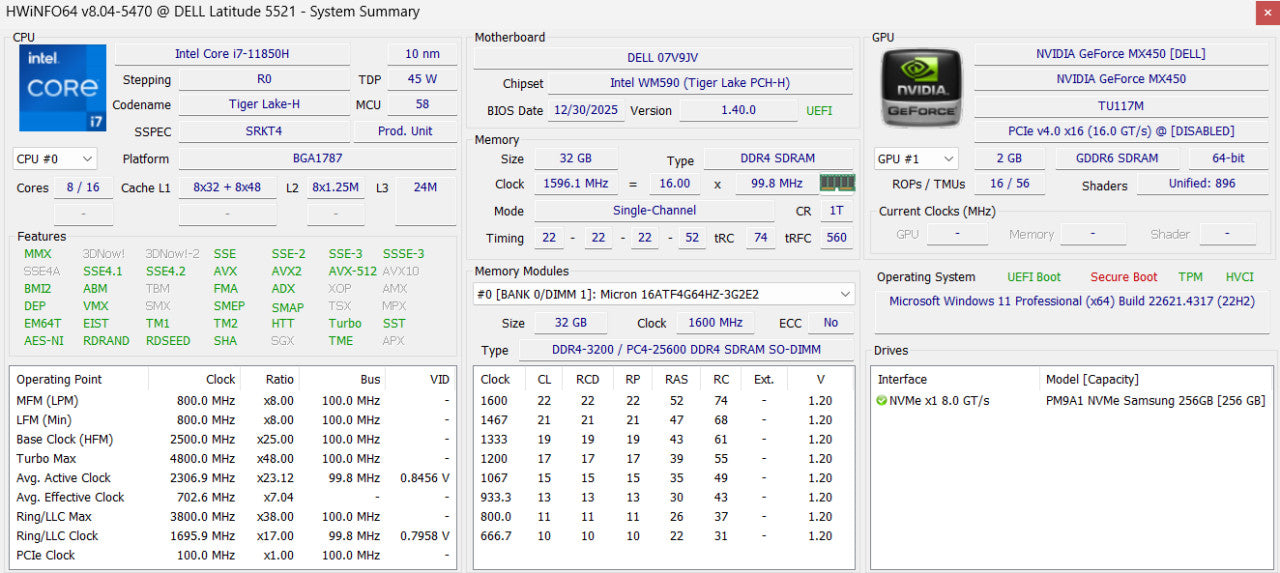
Task: Click the BGA1787 platform field
Action: [318, 159]
